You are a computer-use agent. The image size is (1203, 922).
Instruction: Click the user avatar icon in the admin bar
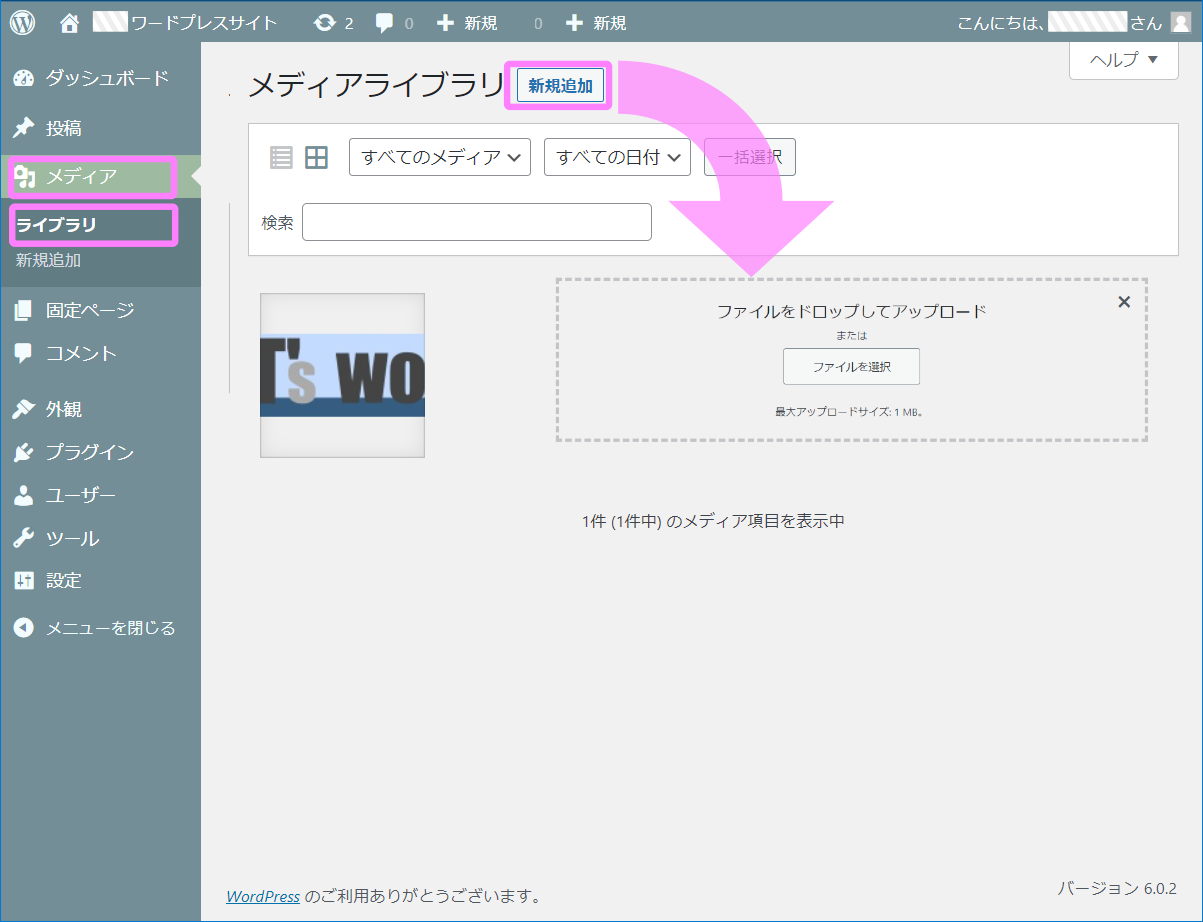tap(1181, 21)
